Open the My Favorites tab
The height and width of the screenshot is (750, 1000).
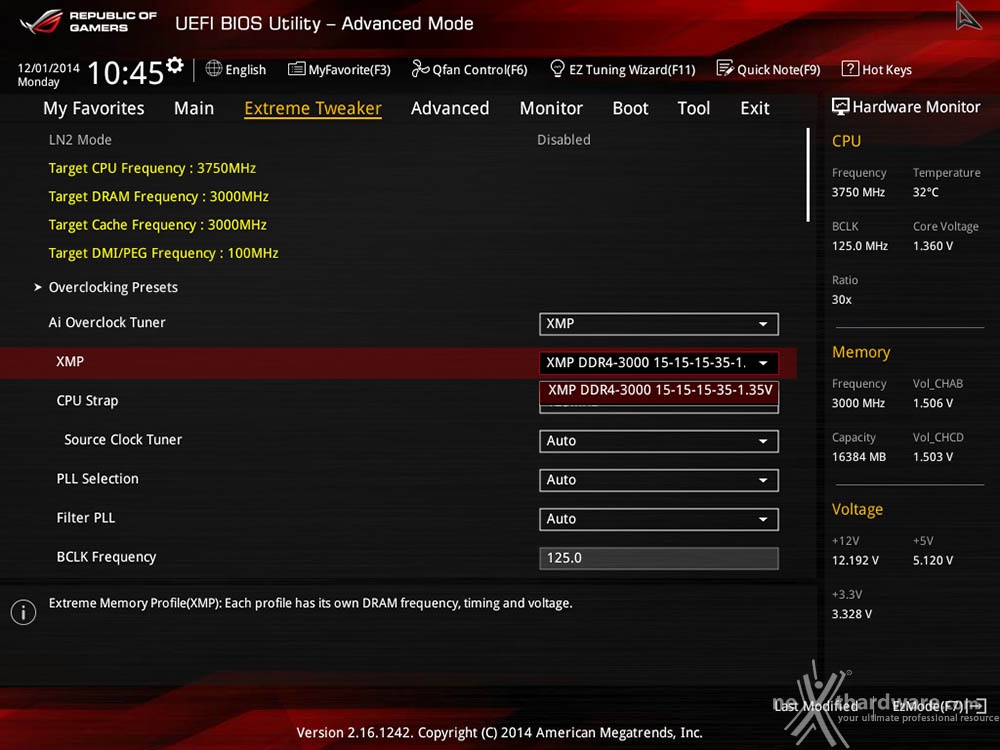(94, 108)
